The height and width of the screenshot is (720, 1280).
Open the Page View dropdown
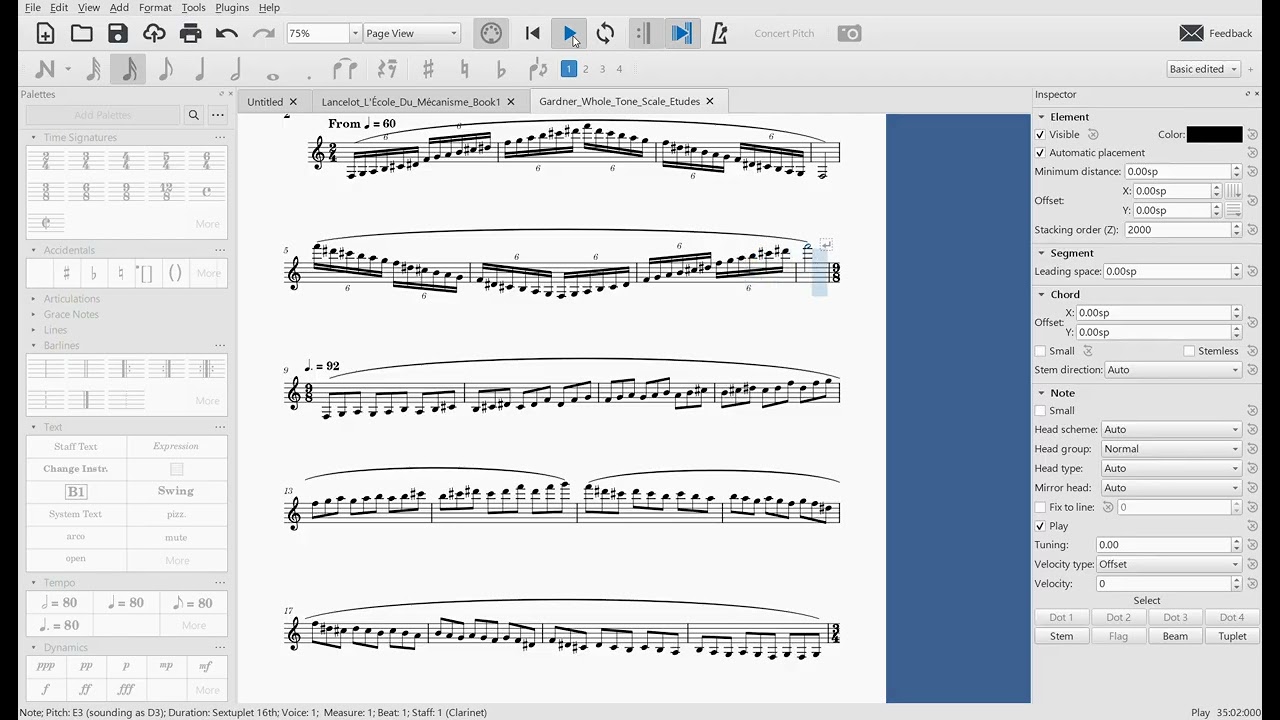click(411, 33)
